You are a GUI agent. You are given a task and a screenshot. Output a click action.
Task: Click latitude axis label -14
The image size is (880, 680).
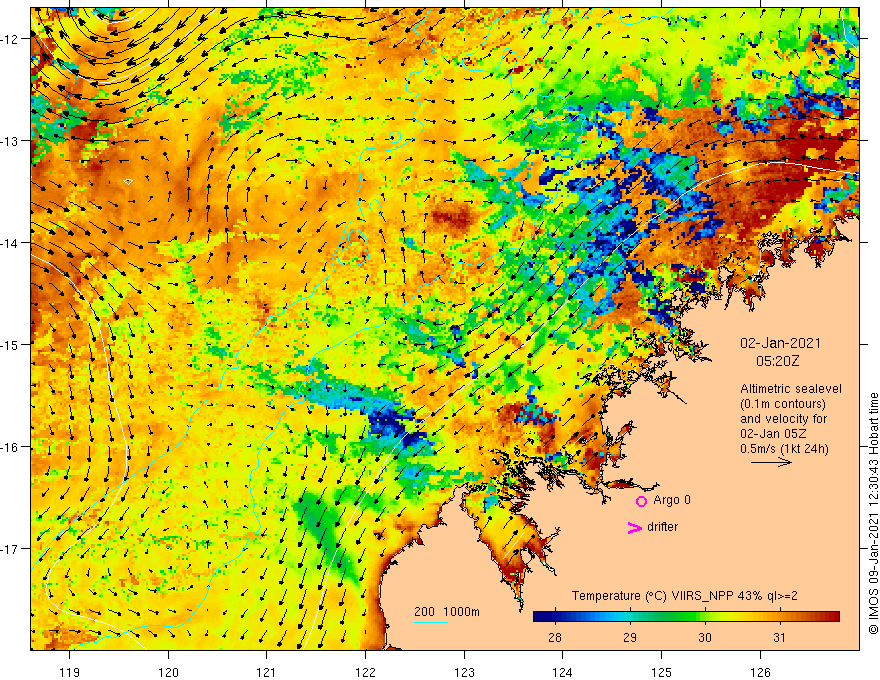(x=11, y=243)
